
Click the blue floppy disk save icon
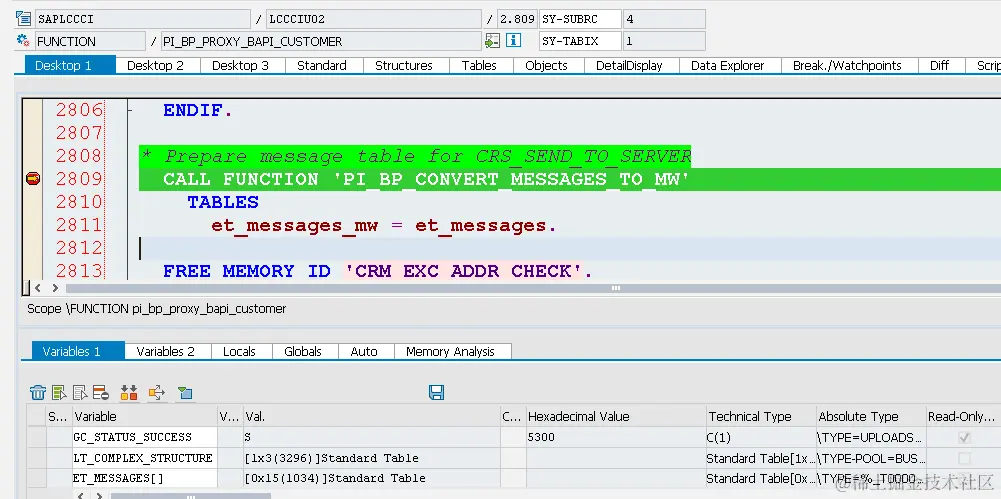pyautogui.click(x=437, y=392)
